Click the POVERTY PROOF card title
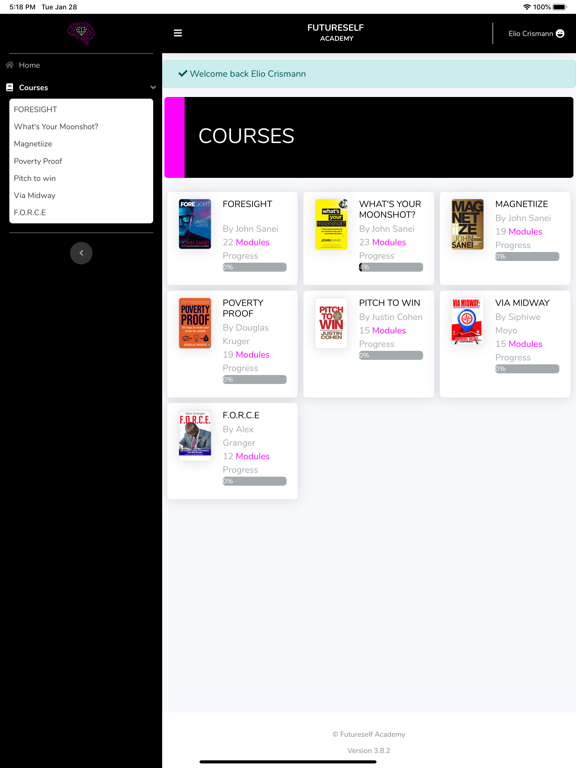The image size is (576, 768). (243, 308)
